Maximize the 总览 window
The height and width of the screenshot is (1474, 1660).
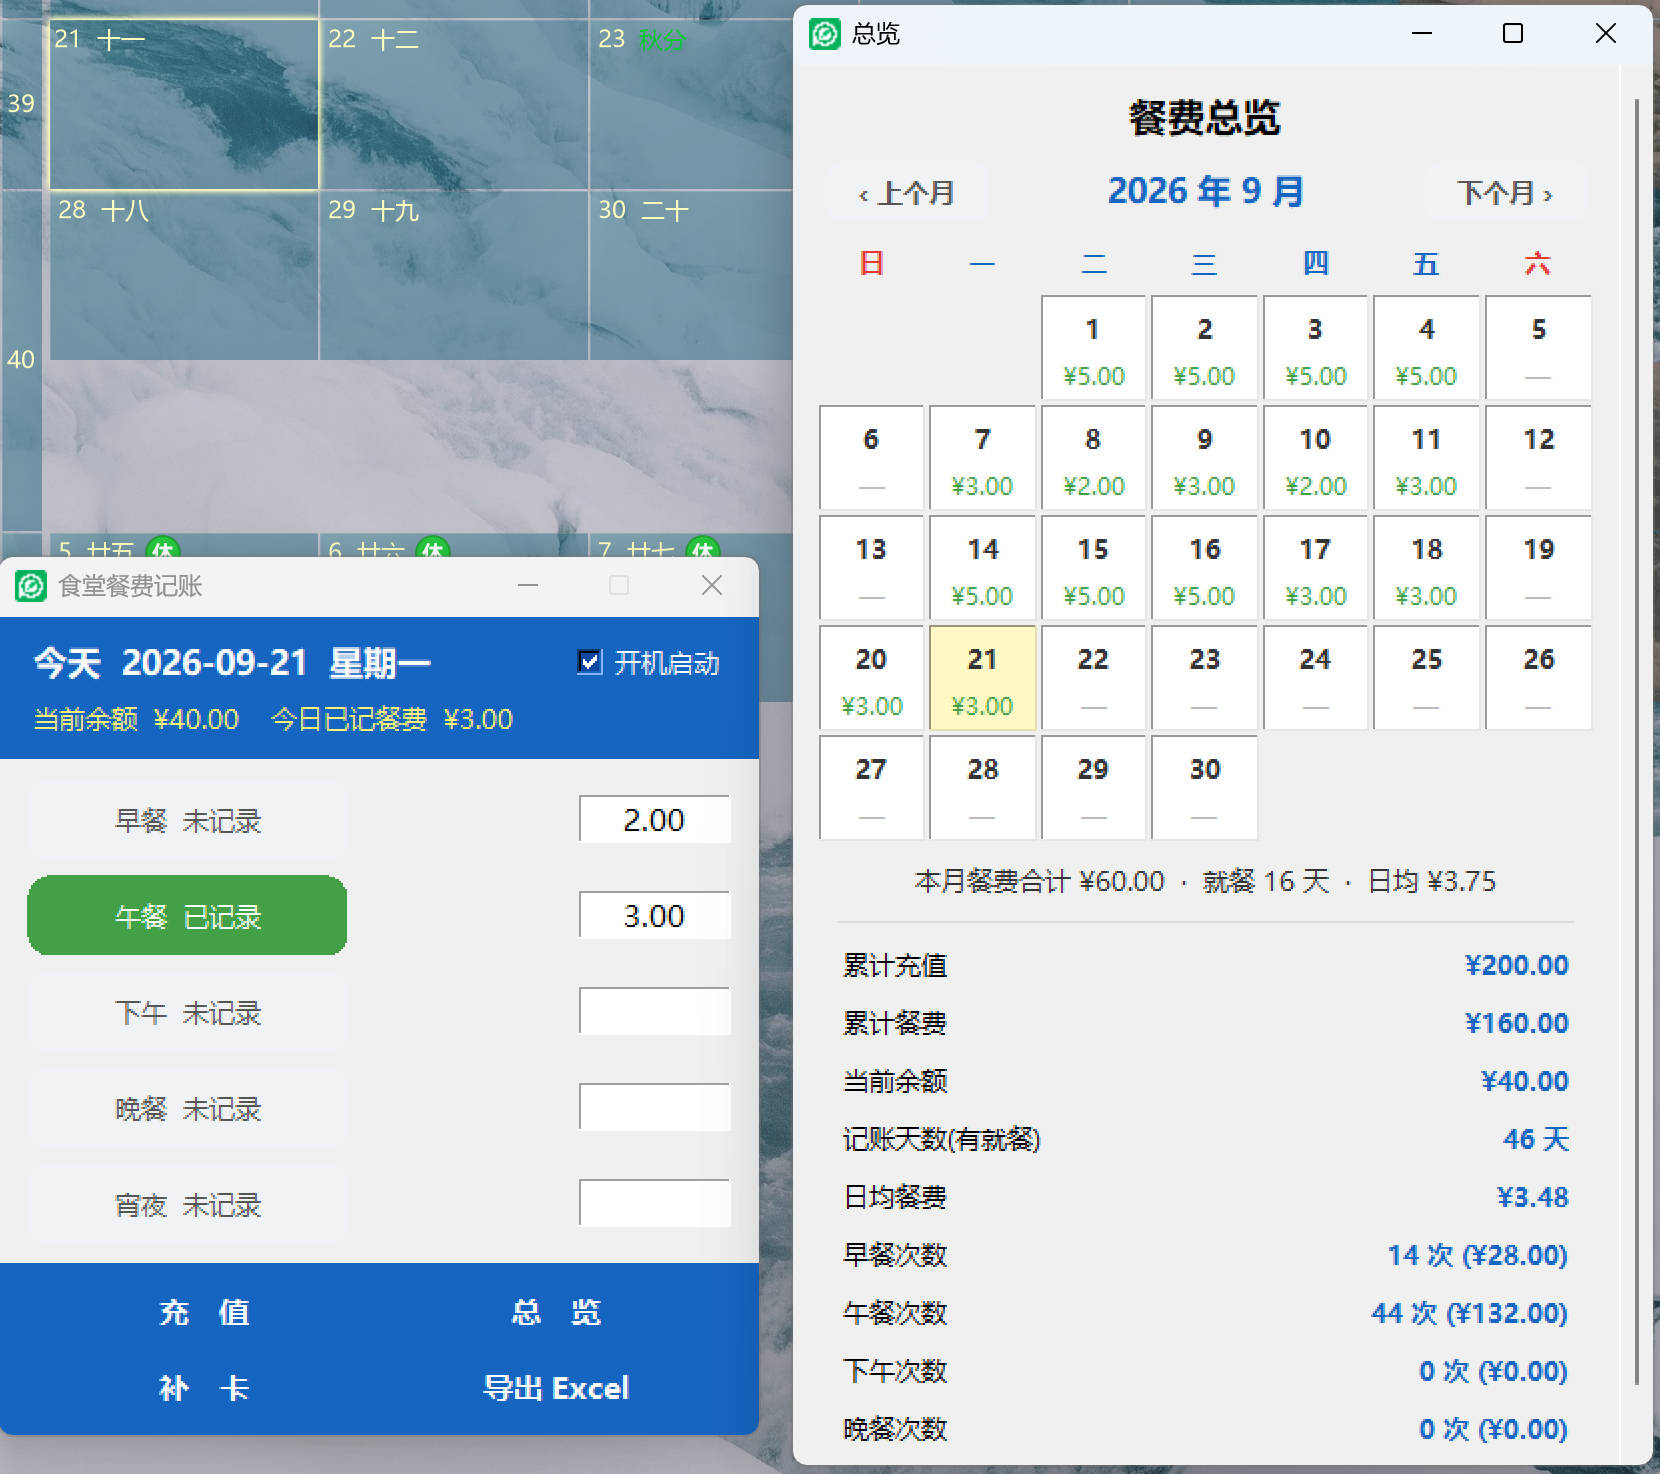(x=1513, y=33)
